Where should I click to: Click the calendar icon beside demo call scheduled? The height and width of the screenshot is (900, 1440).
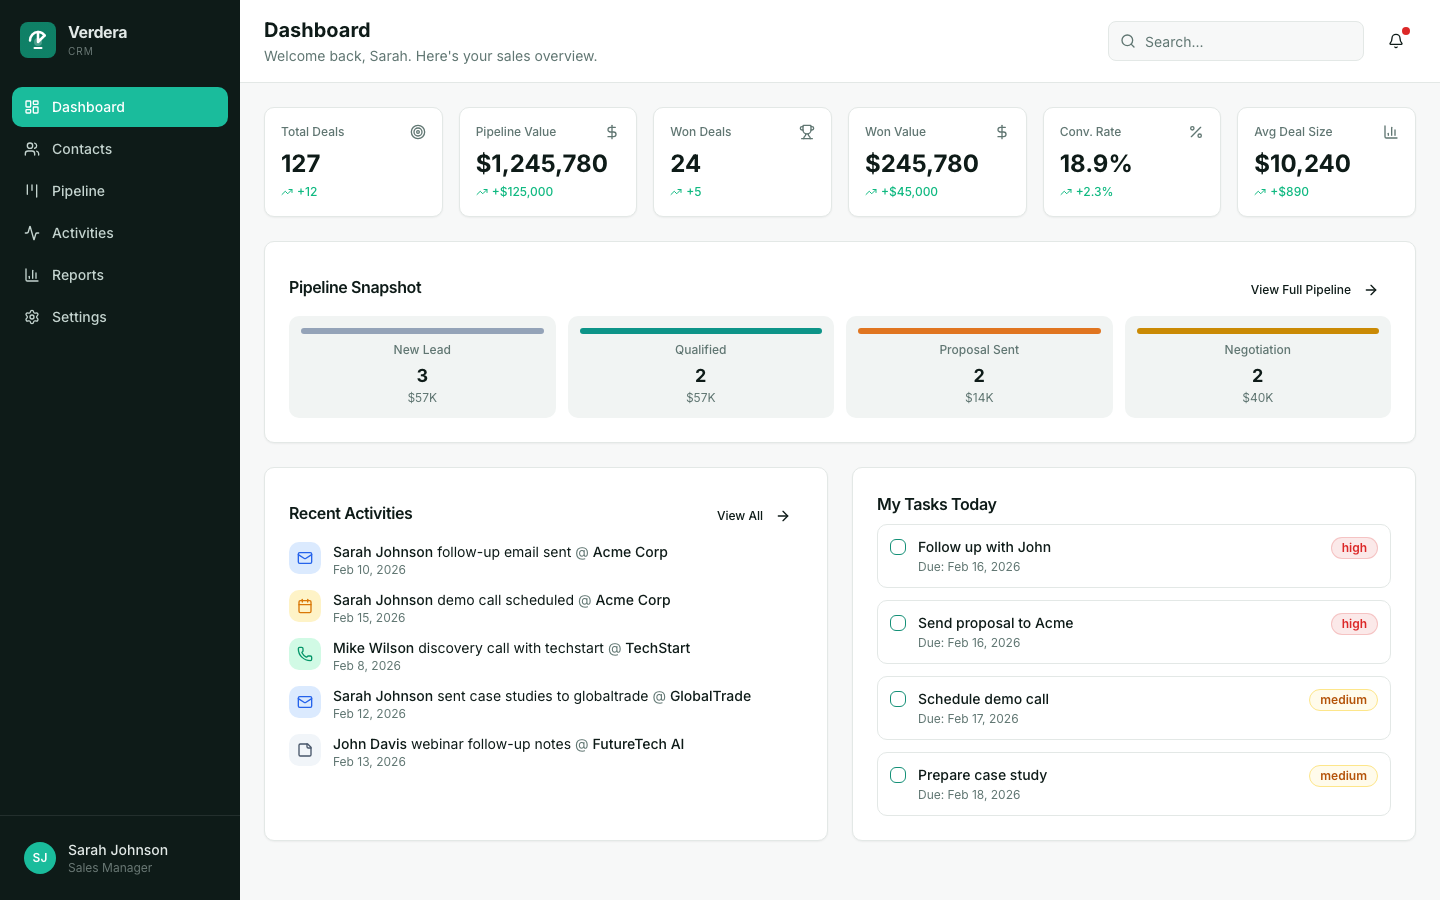point(305,606)
